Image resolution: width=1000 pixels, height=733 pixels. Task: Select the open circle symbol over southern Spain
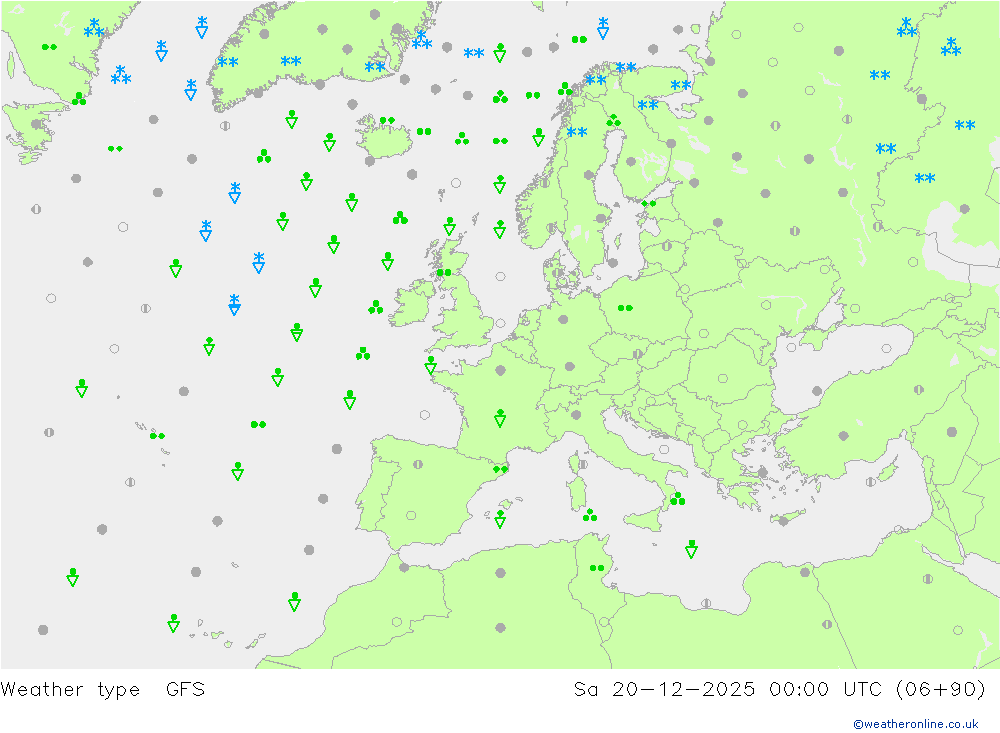(x=411, y=515)
